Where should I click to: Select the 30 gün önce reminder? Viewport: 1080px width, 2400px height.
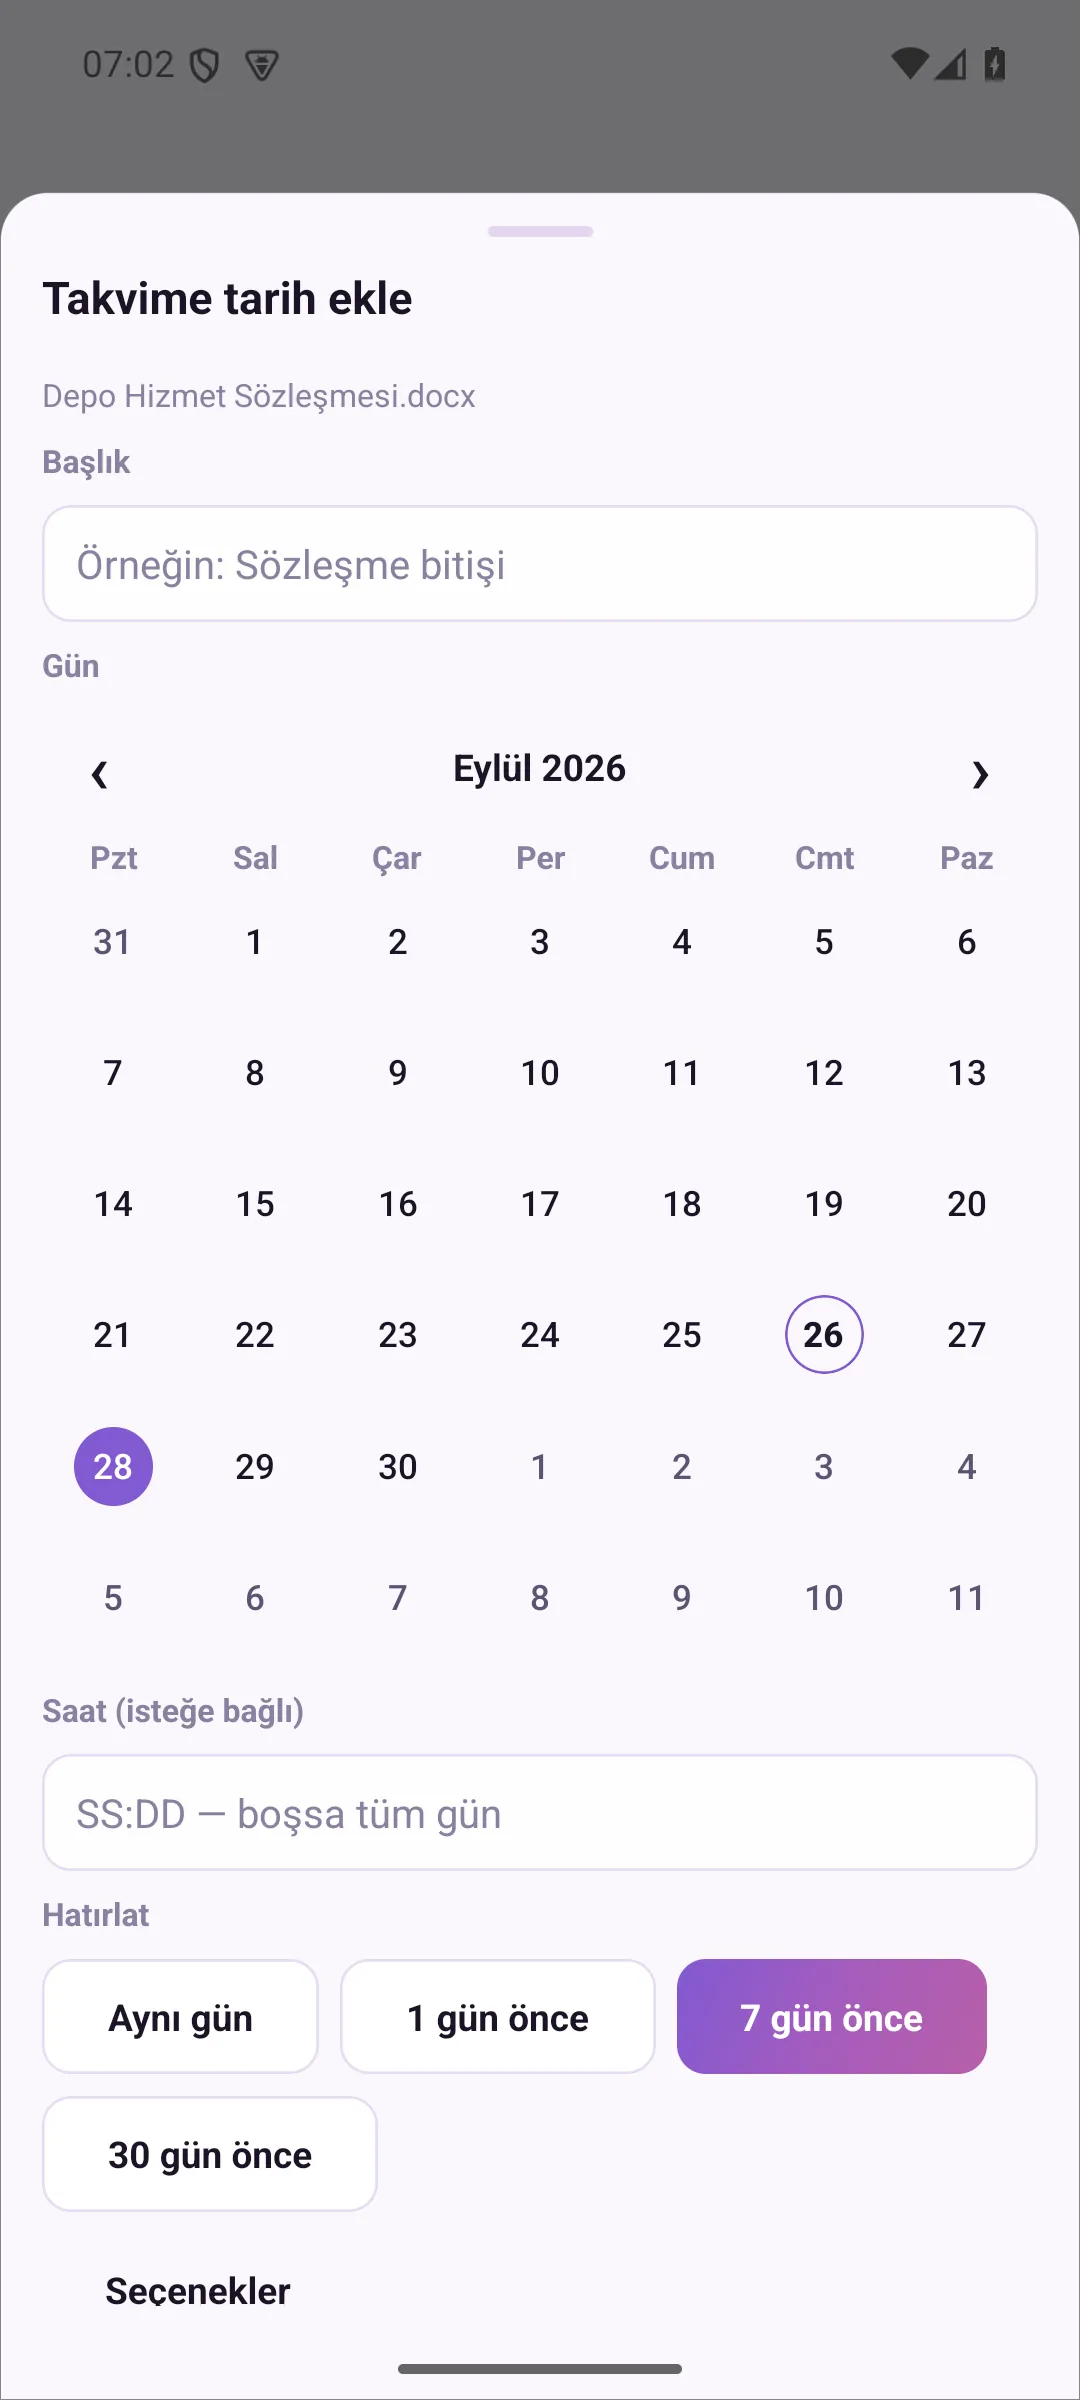click(x=210, y=2154)
